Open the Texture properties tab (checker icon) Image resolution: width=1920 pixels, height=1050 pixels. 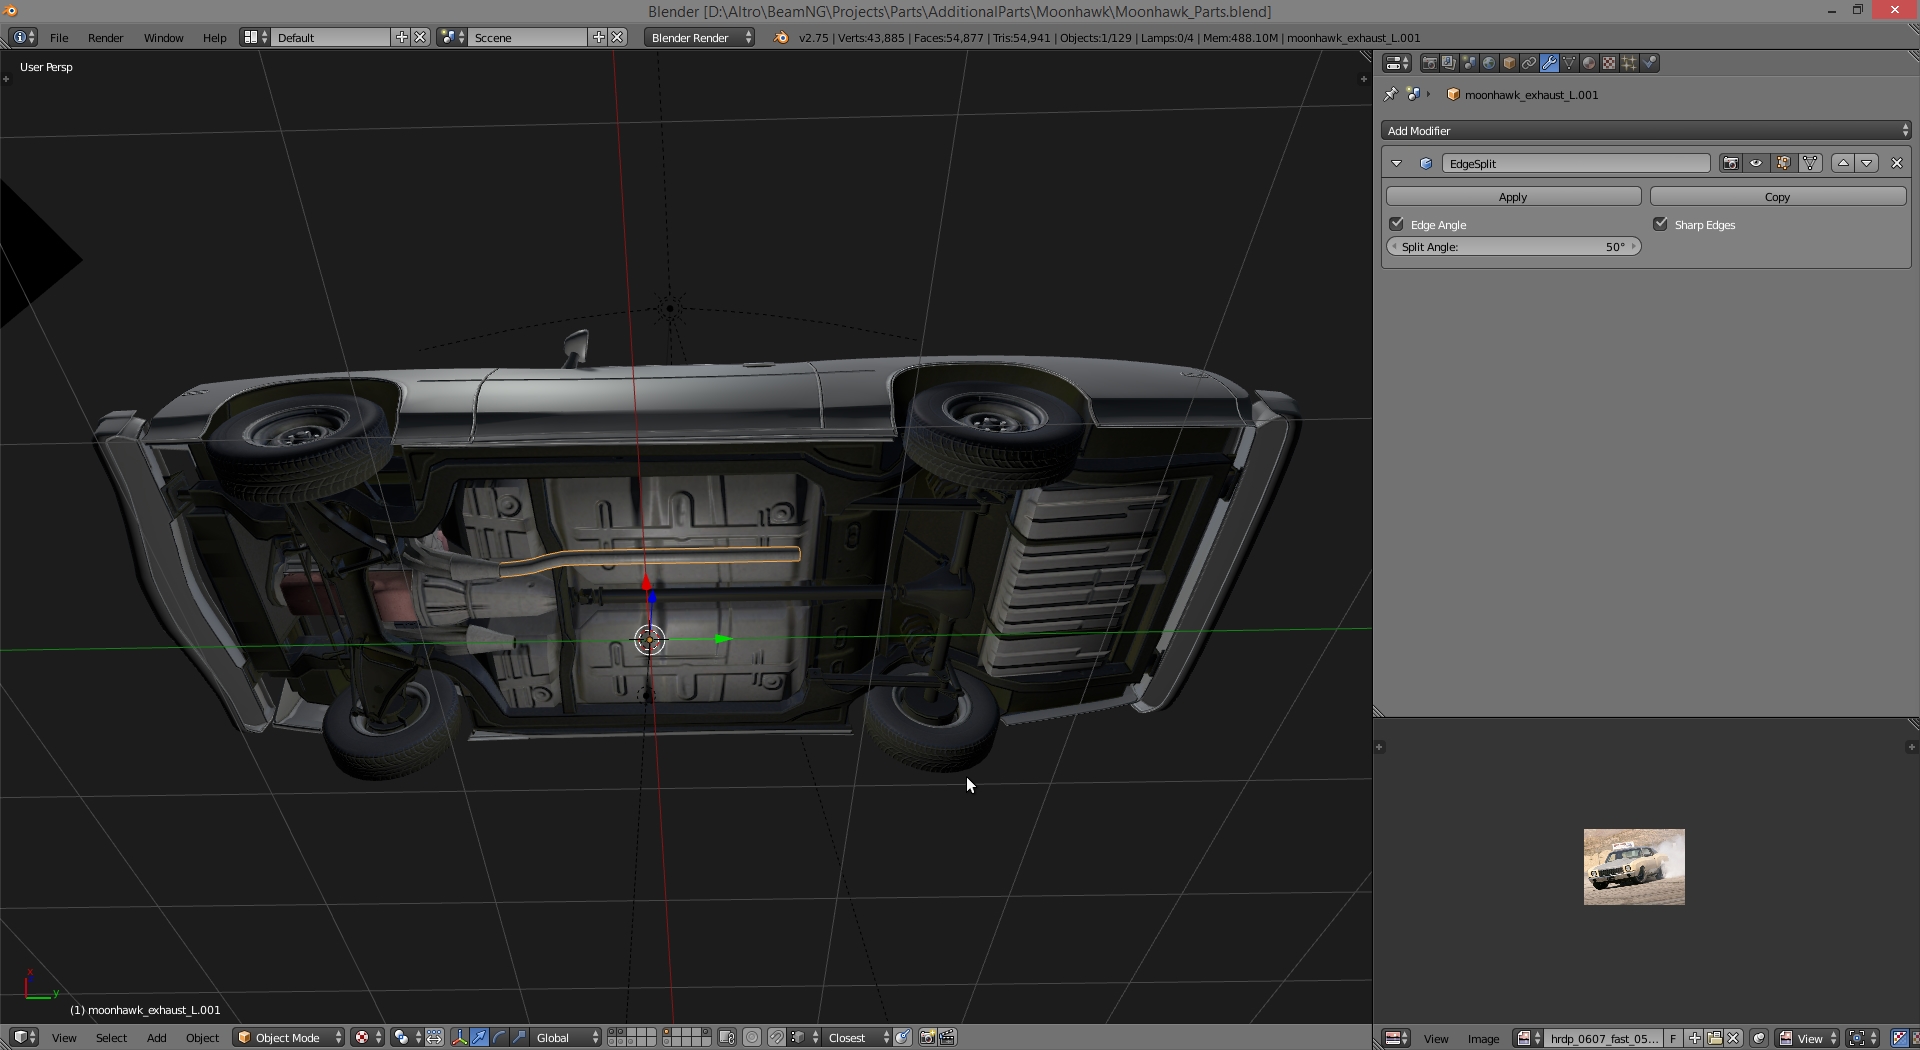pos(1609,63)
